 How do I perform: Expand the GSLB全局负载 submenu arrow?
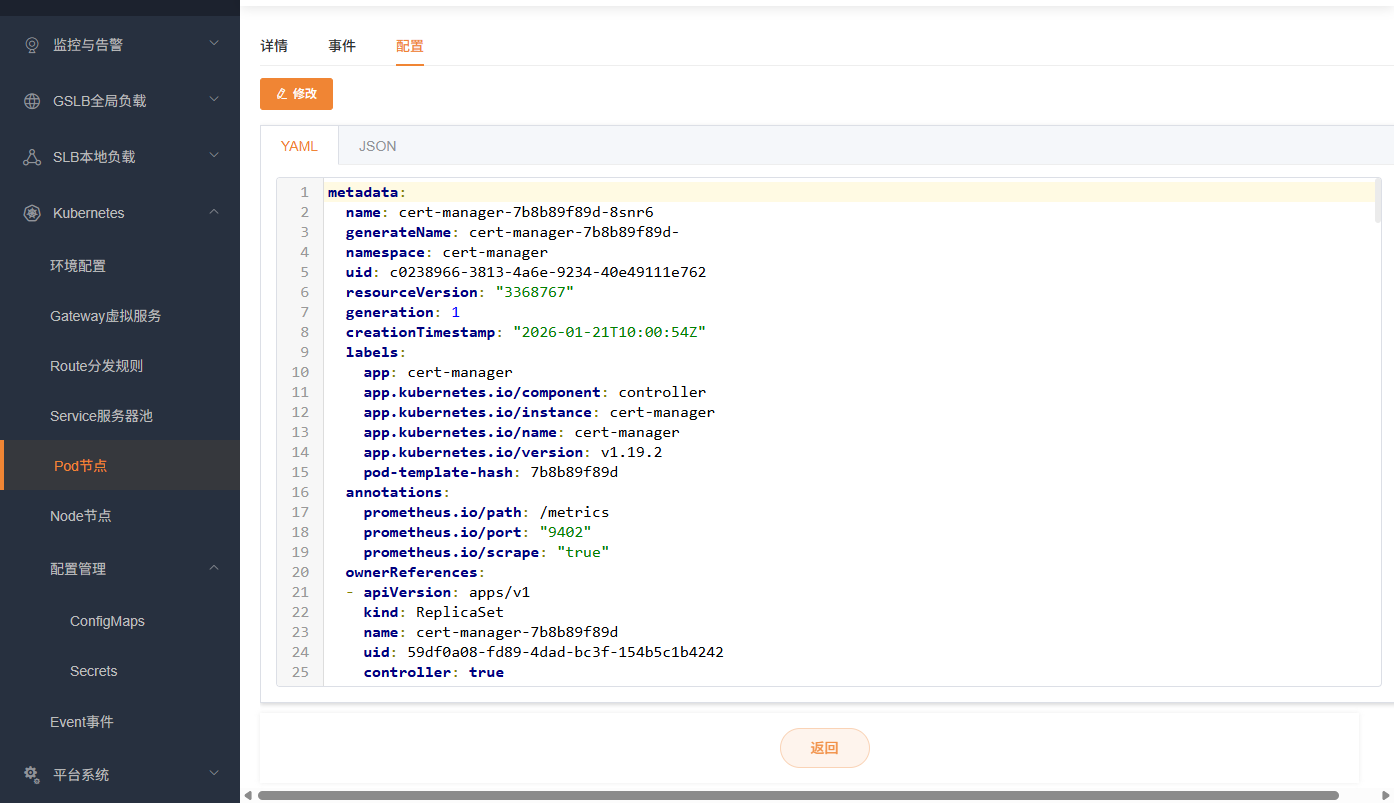coord(214,100)
